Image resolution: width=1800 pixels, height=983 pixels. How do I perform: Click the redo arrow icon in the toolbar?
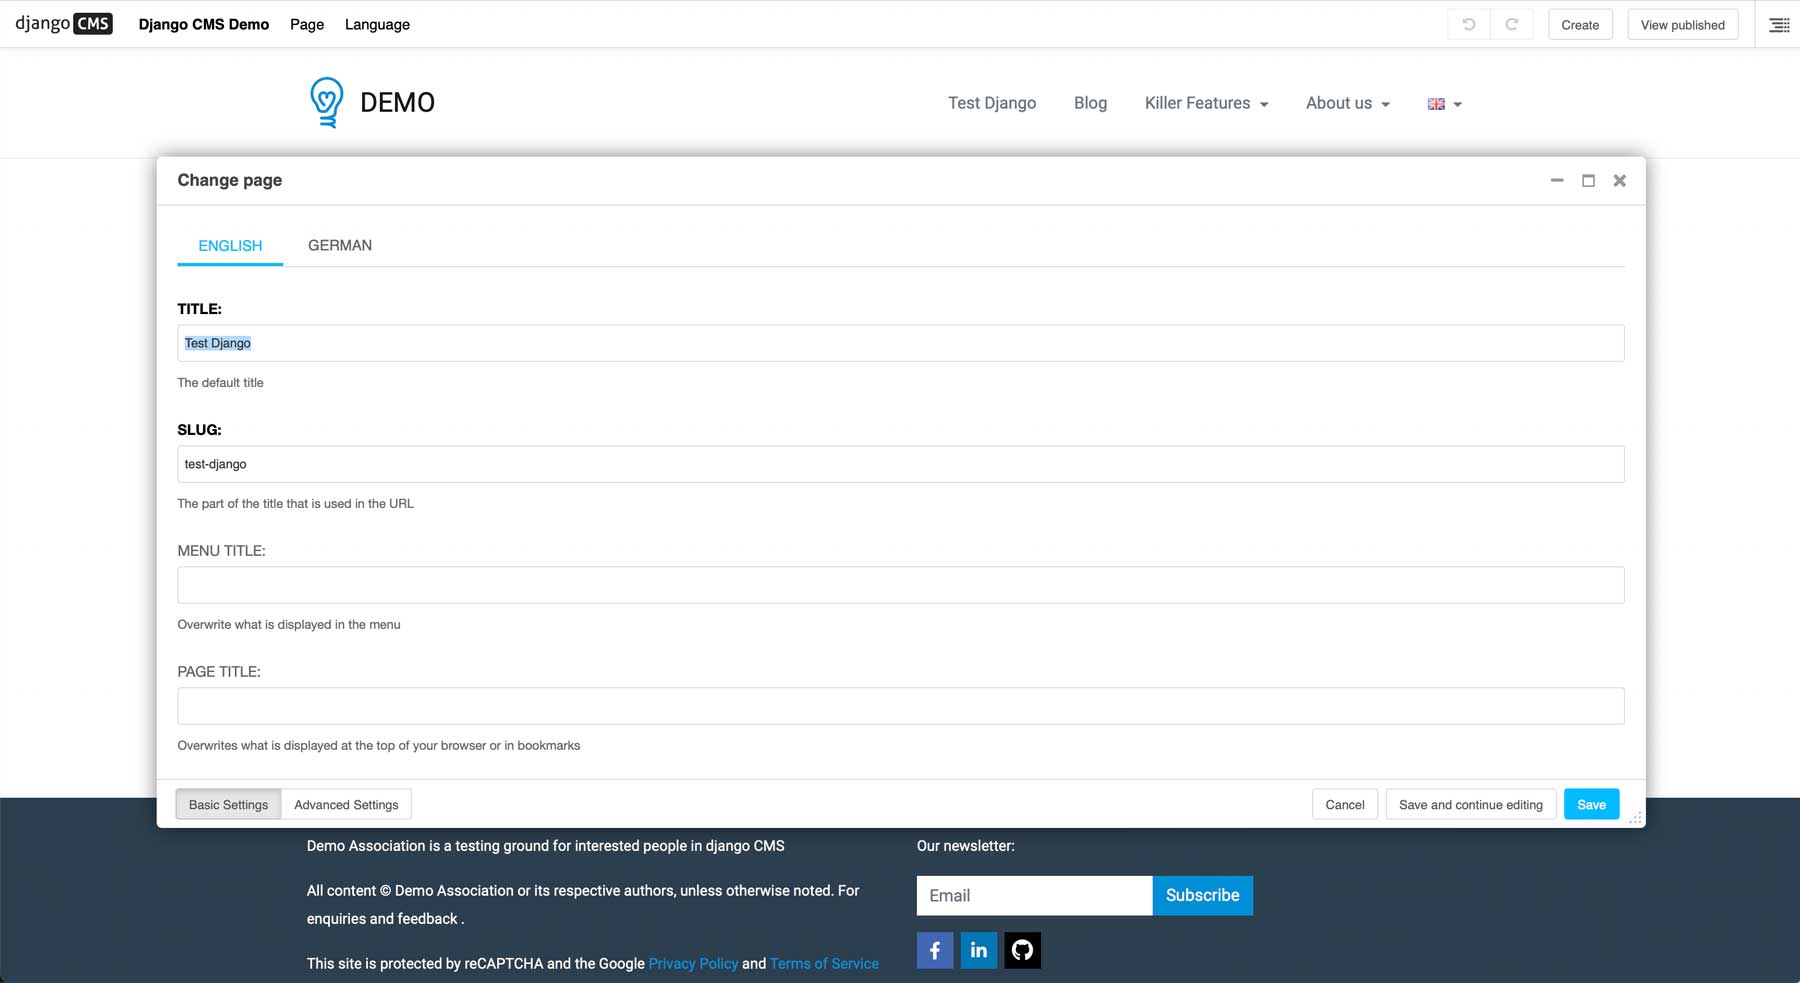click(1512, 24)
